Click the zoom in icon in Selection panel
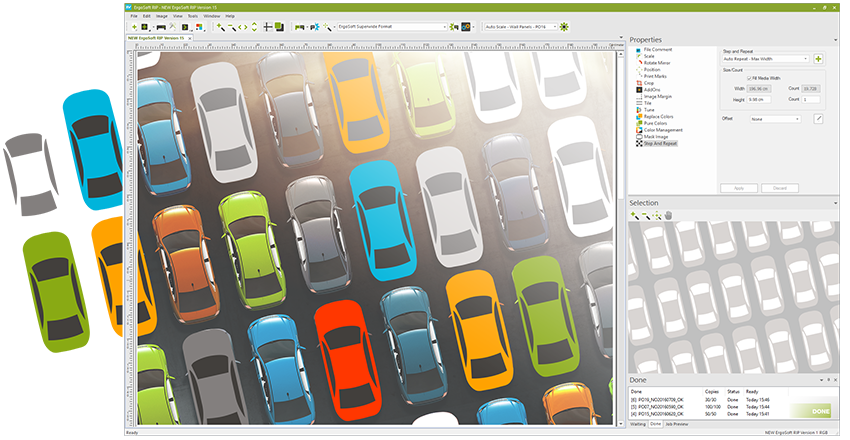The height and width of the screenshot is (440, 850). [635, 215]
